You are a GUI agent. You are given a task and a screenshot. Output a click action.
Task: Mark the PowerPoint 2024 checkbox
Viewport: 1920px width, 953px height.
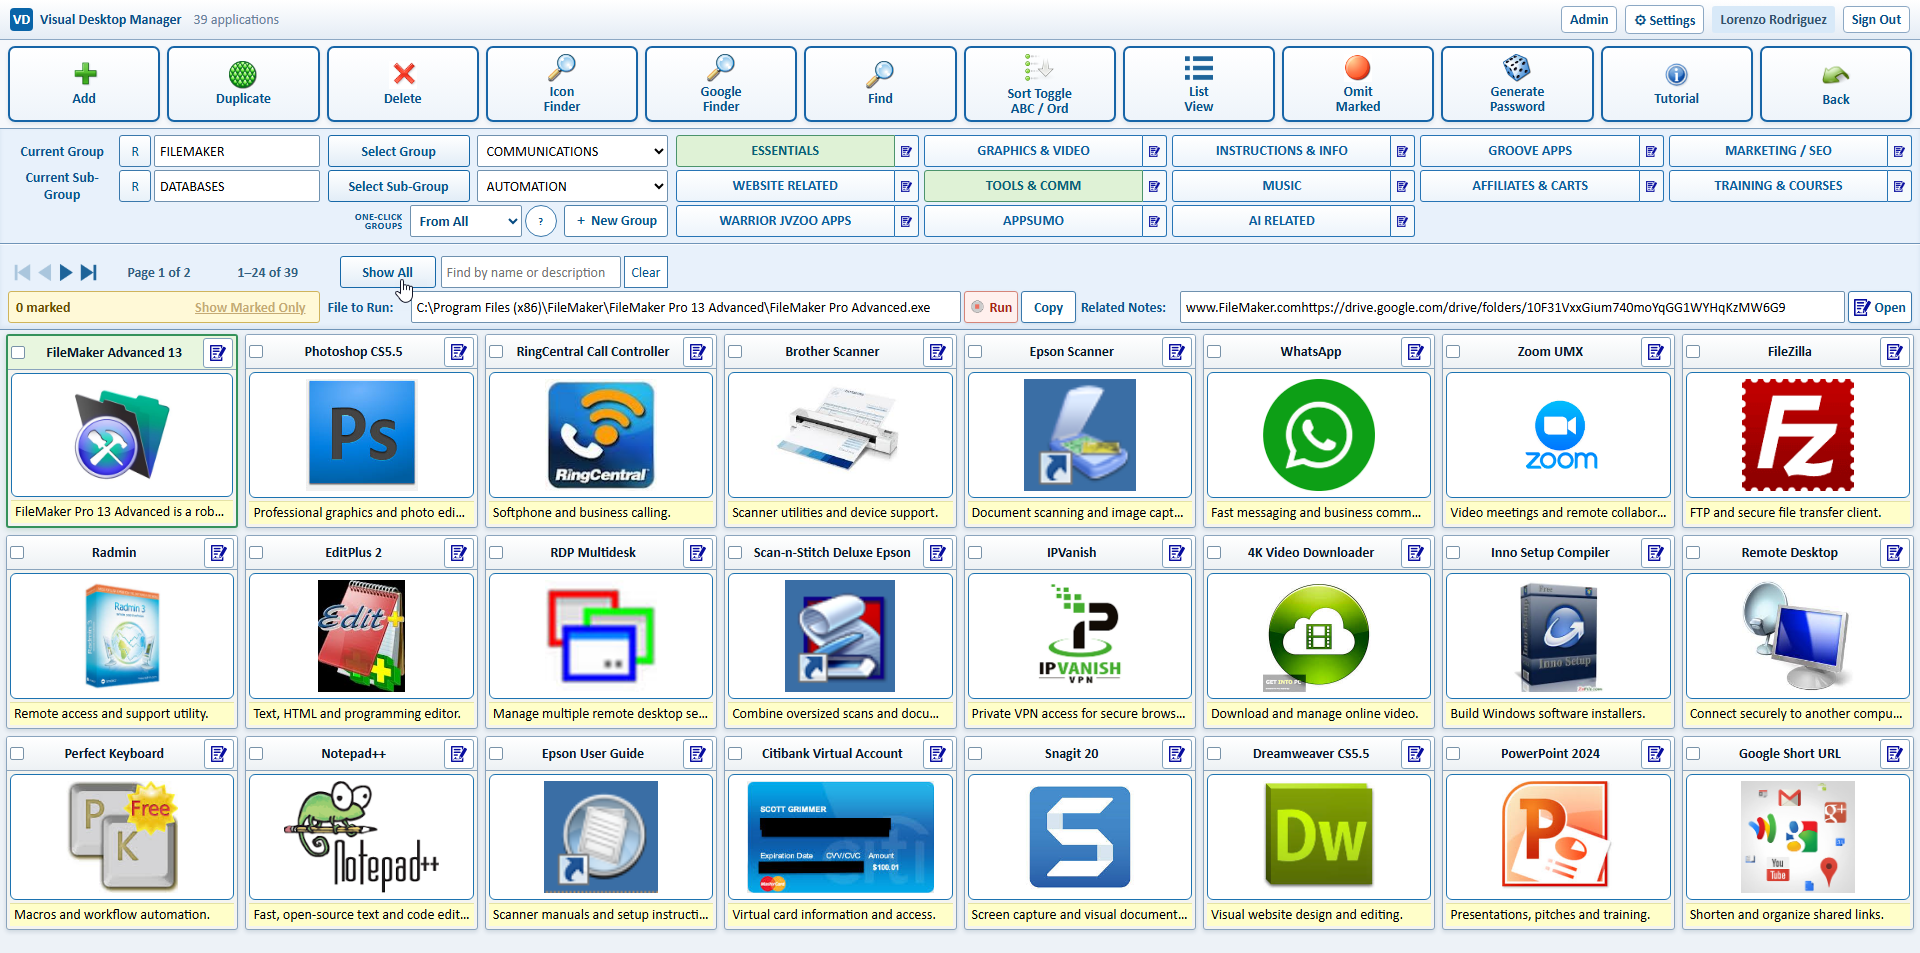coord(1453,753)
